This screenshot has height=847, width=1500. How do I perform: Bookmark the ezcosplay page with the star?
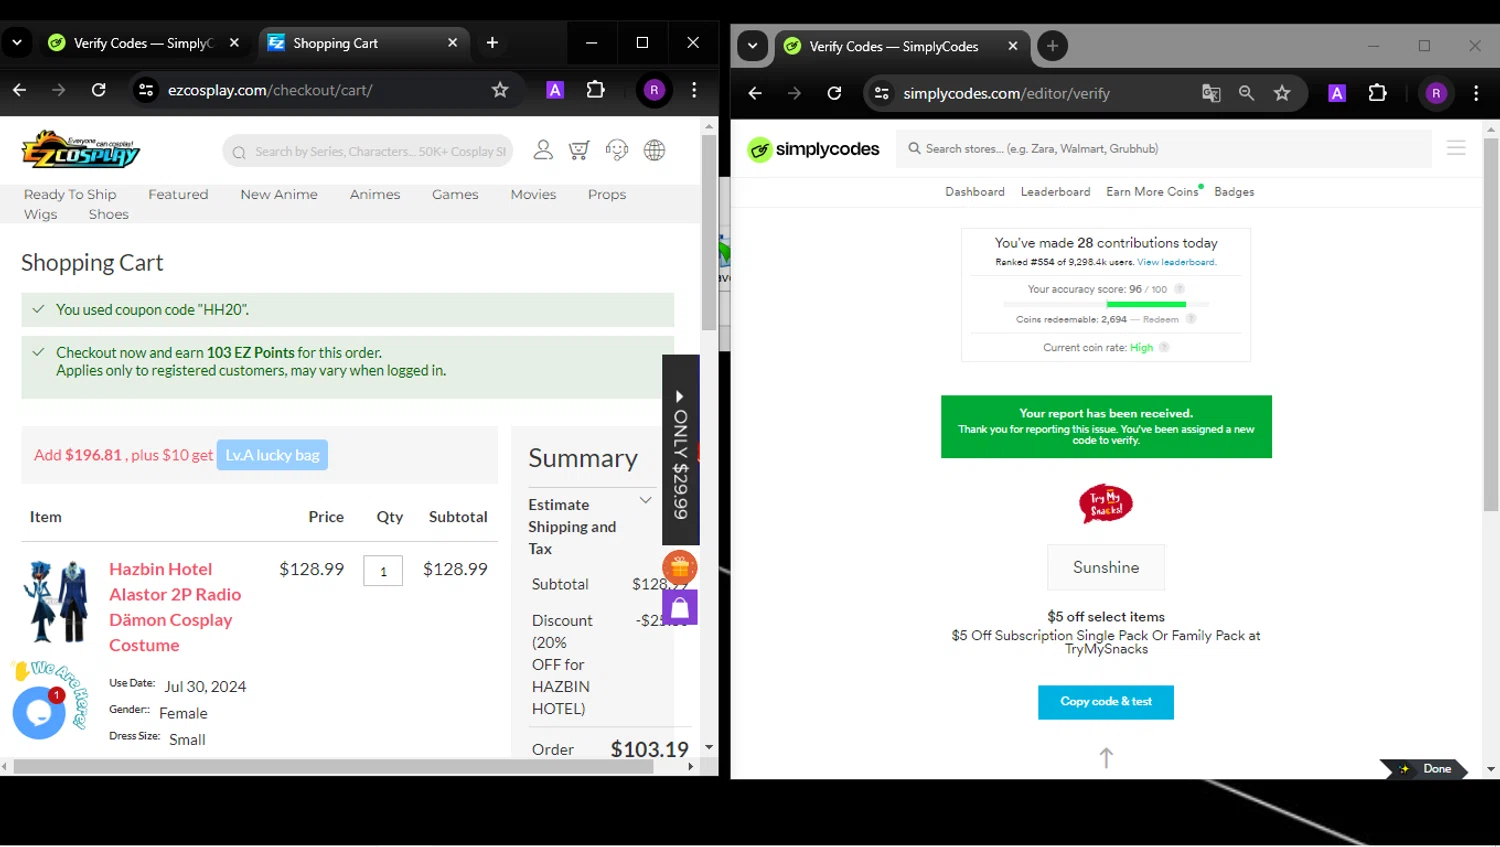[500, 90]
